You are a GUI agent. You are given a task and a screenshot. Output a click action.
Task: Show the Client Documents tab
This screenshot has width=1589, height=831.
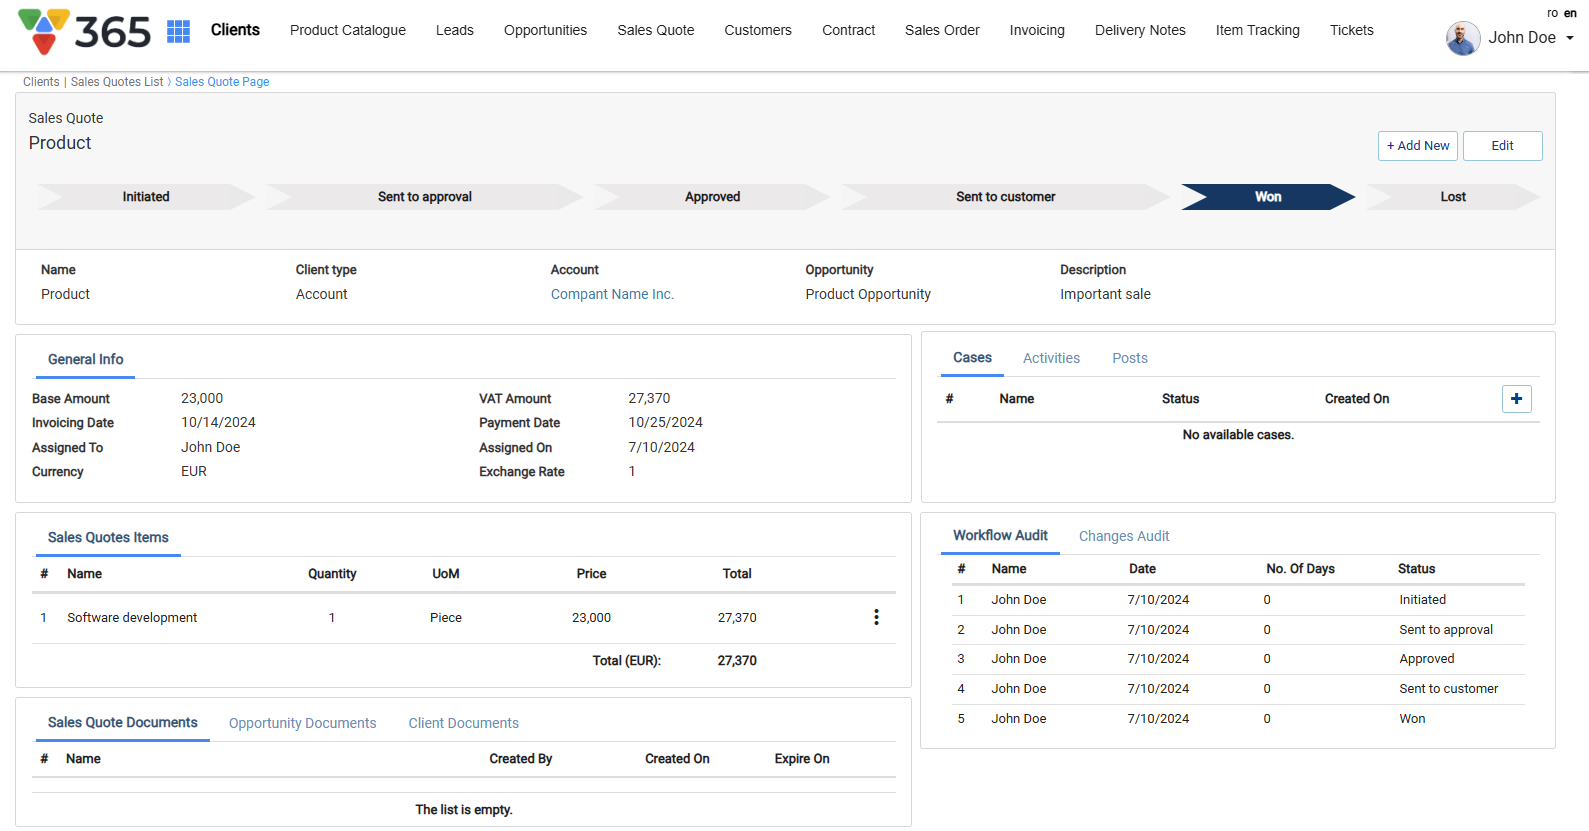[x=463, y=723]
